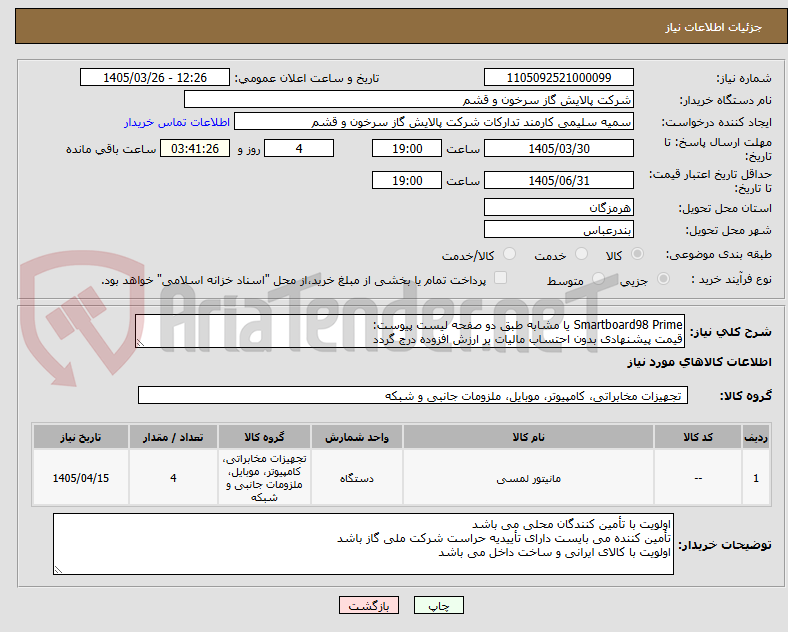The height and width of the screenshot is (632, 788).
Task: Click the بازگشت (back) button
Action: click(369, 605)
